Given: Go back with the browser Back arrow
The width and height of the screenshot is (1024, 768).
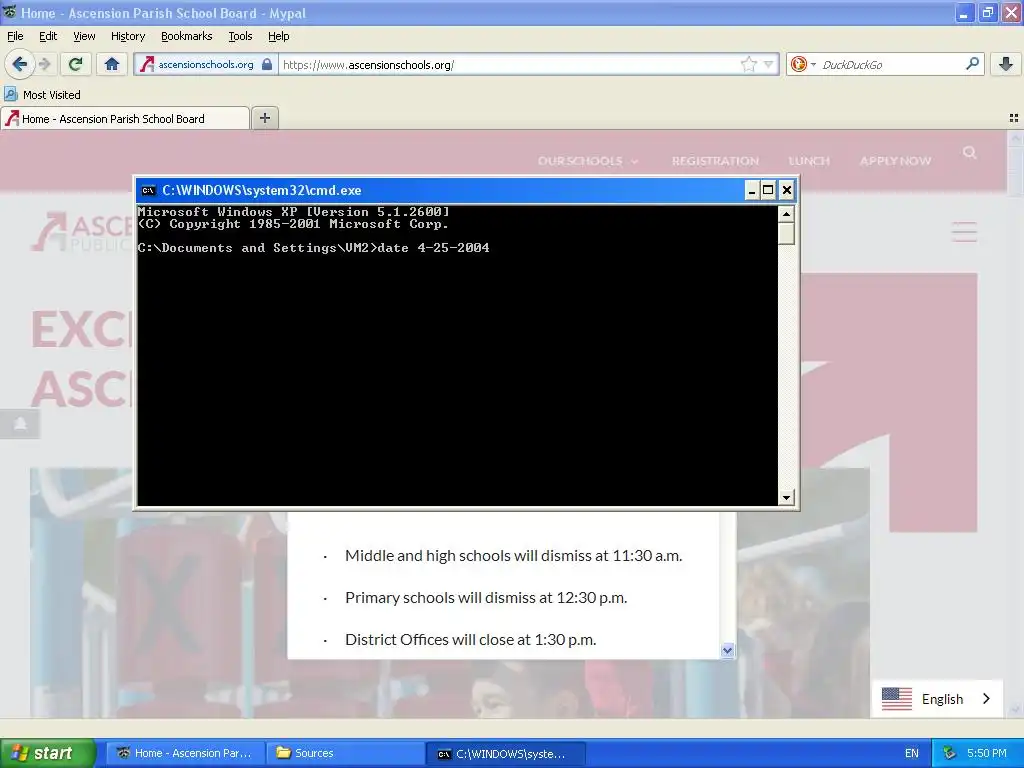Looking at the screenshot, I should click(x=19, y=64).
